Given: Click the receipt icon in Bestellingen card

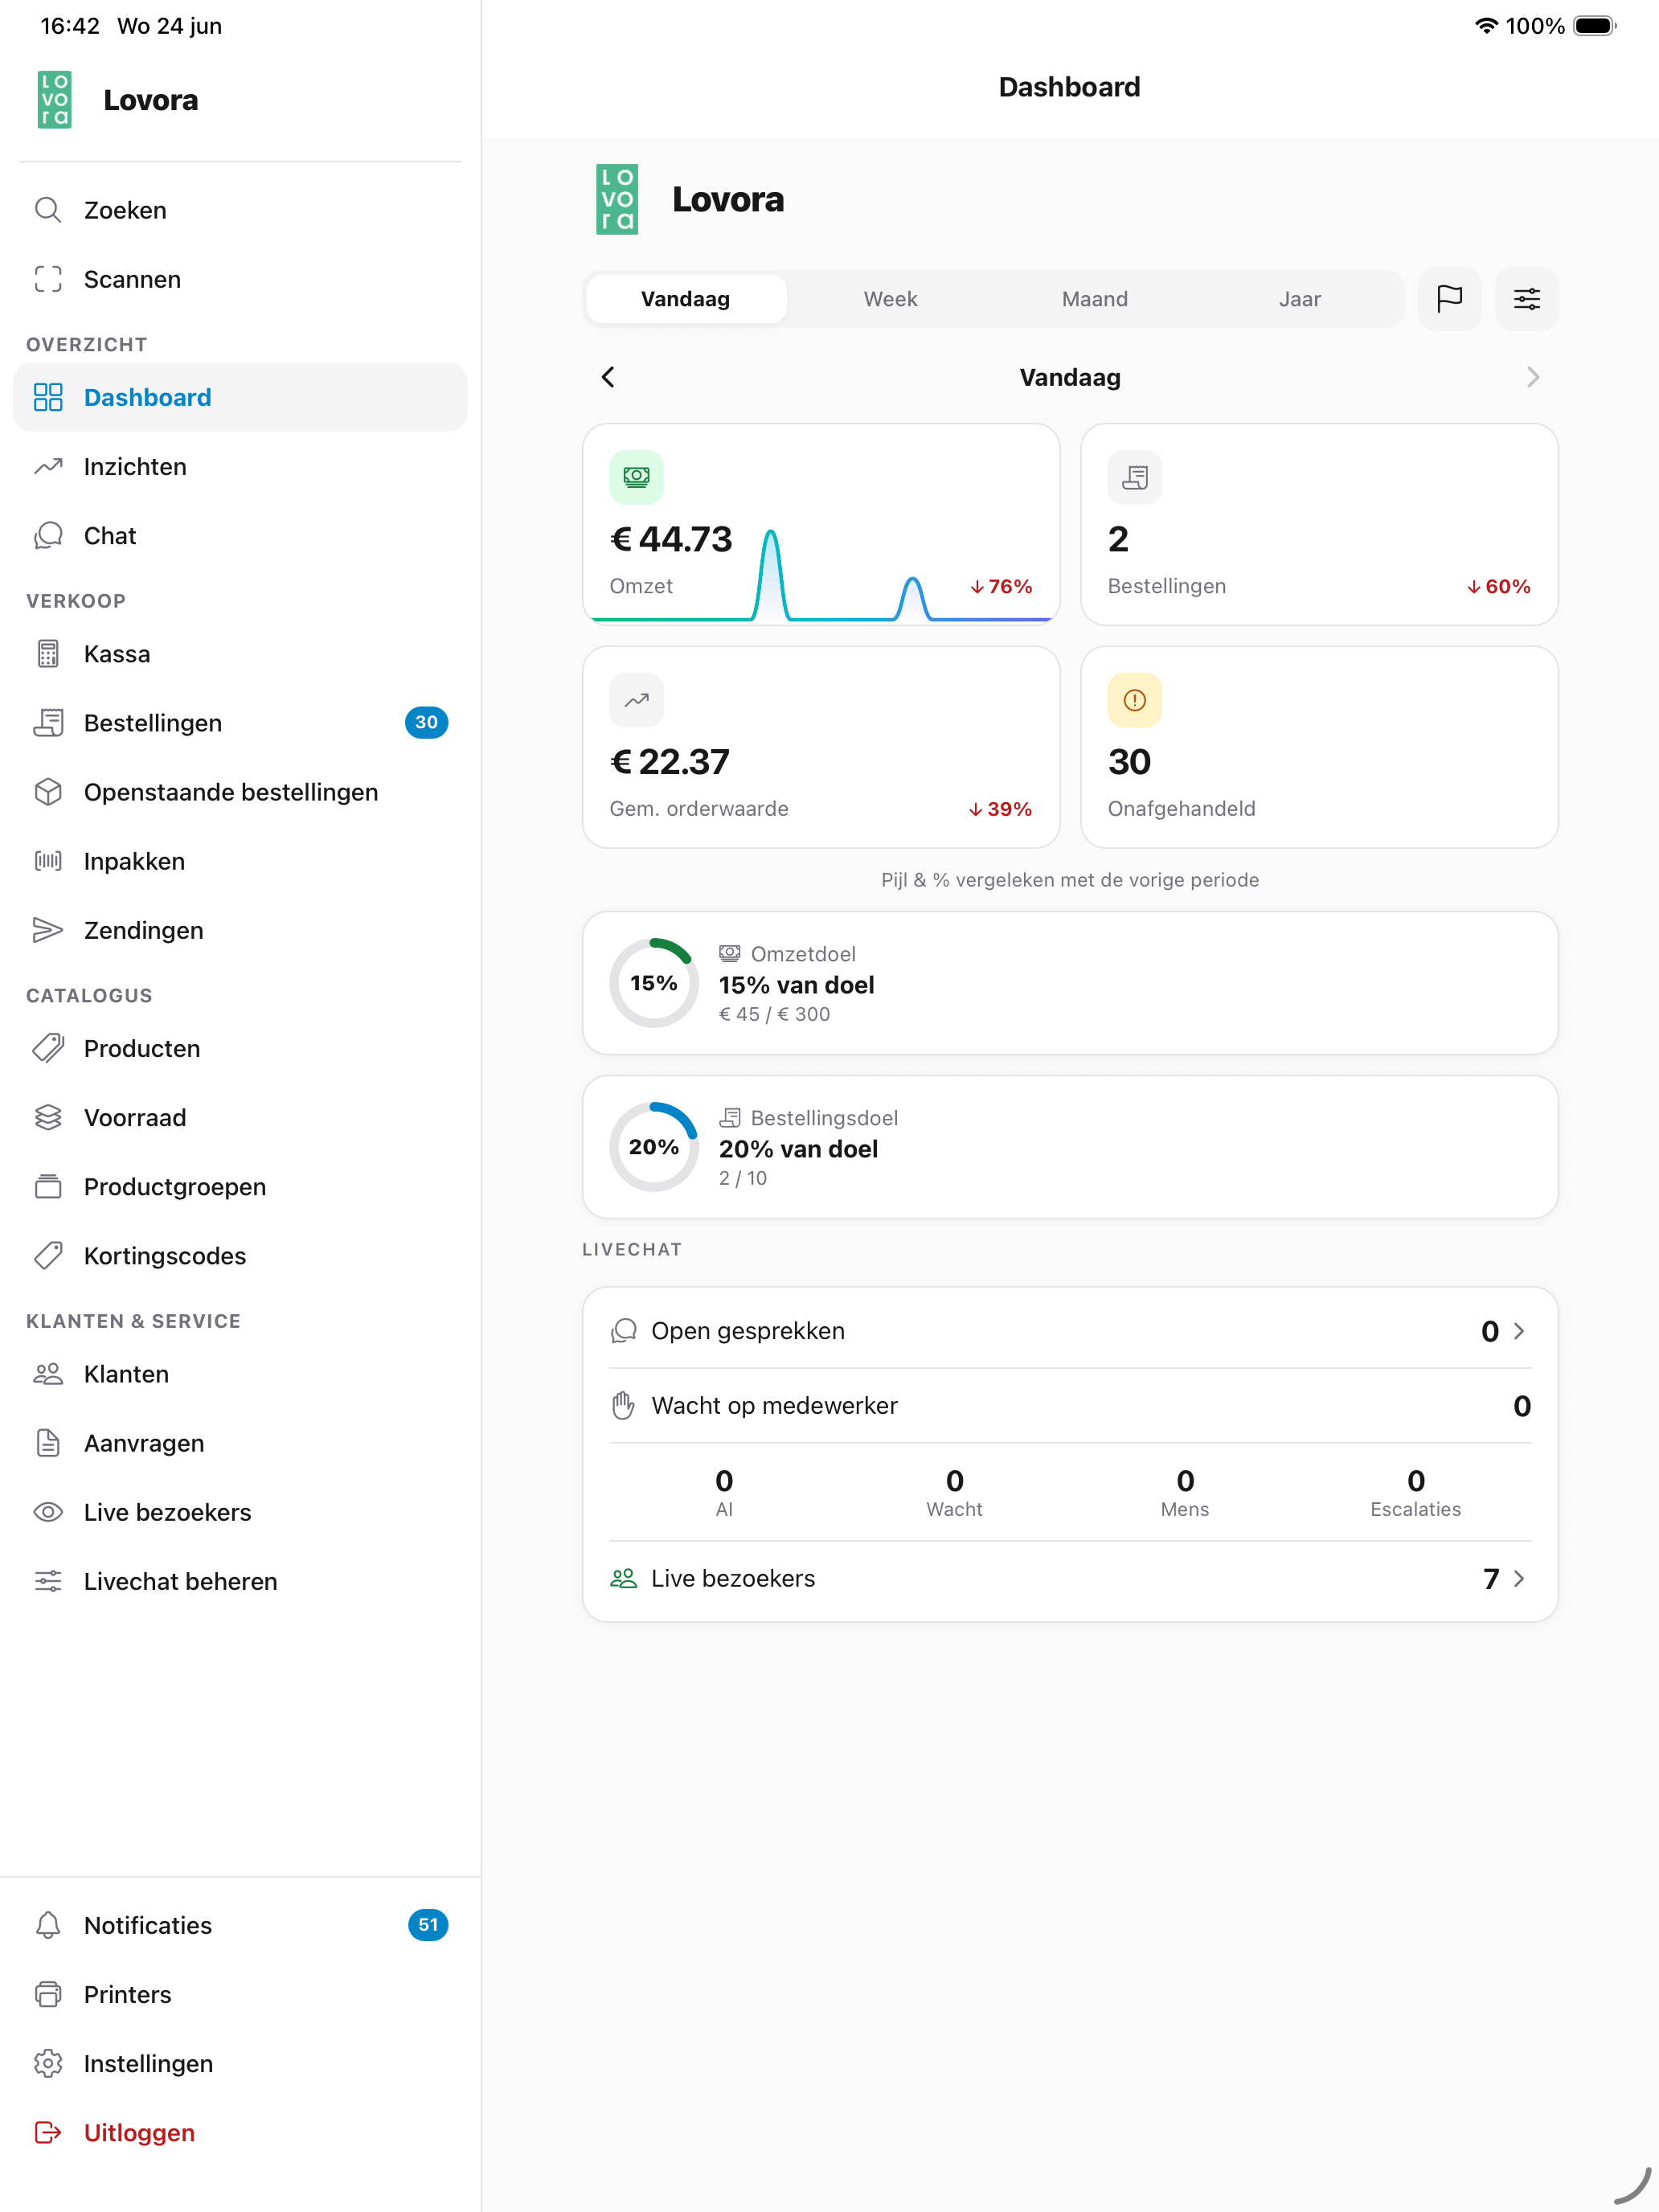Looking at the screenshot, I should (x=1134, y=477).
